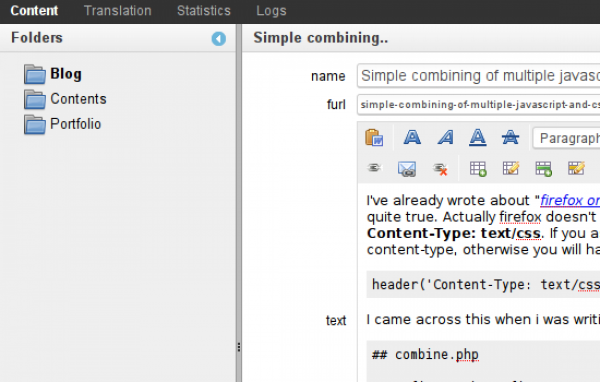Viewport: 600px width, 382px height.
Task: Click the edit table properties icon
Action: tap(511, 168)
